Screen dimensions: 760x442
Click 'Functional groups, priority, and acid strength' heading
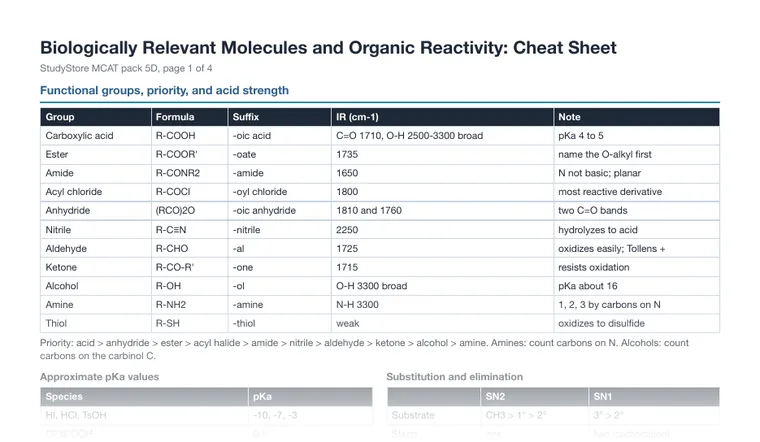(164, 90)
